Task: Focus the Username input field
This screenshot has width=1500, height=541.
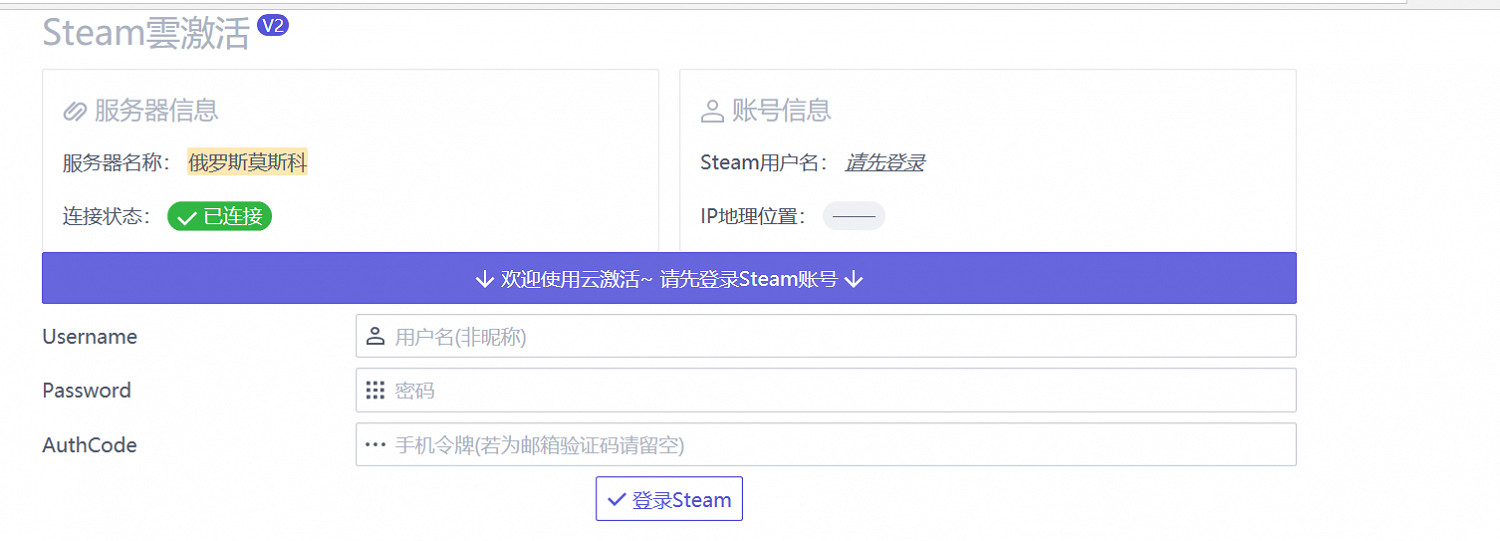Action: pyautogui.click(x=826, y=336)
